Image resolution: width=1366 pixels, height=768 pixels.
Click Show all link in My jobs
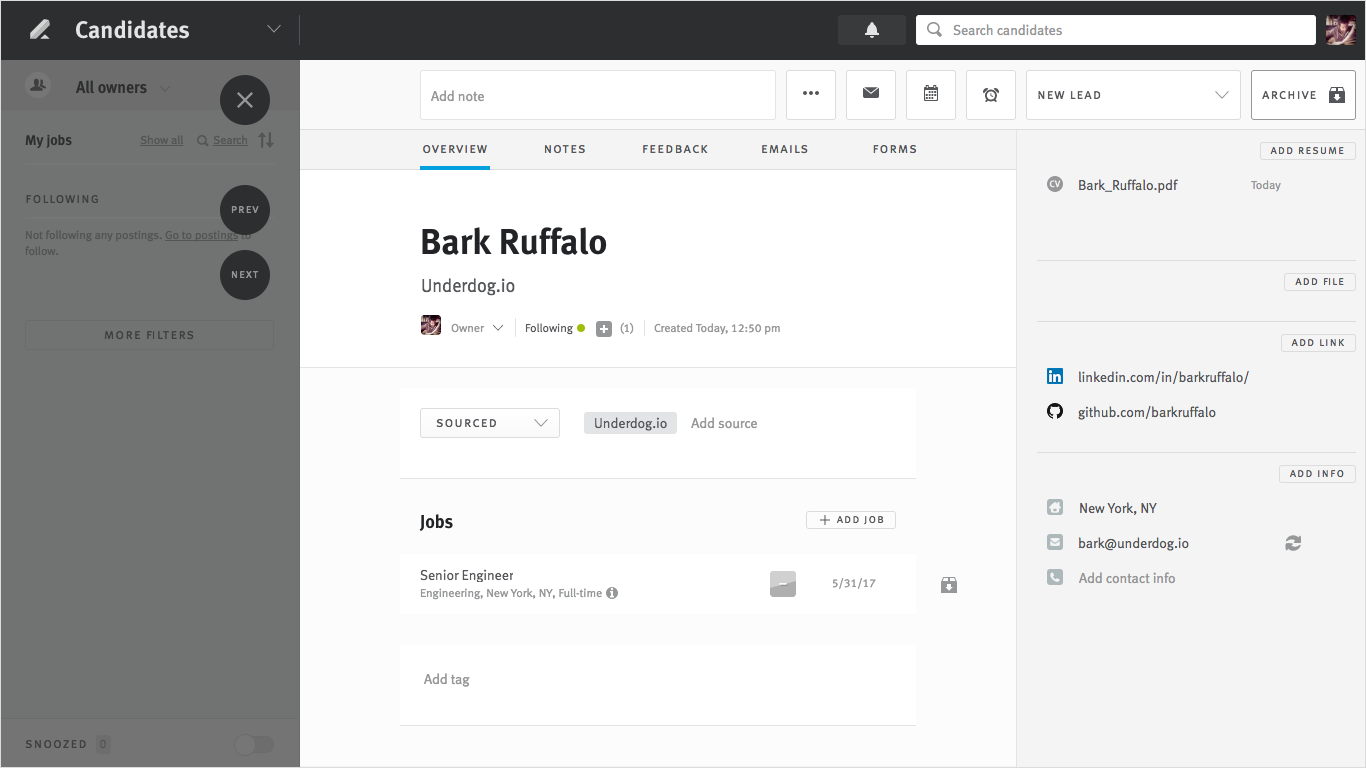click(x=161, y=141)
